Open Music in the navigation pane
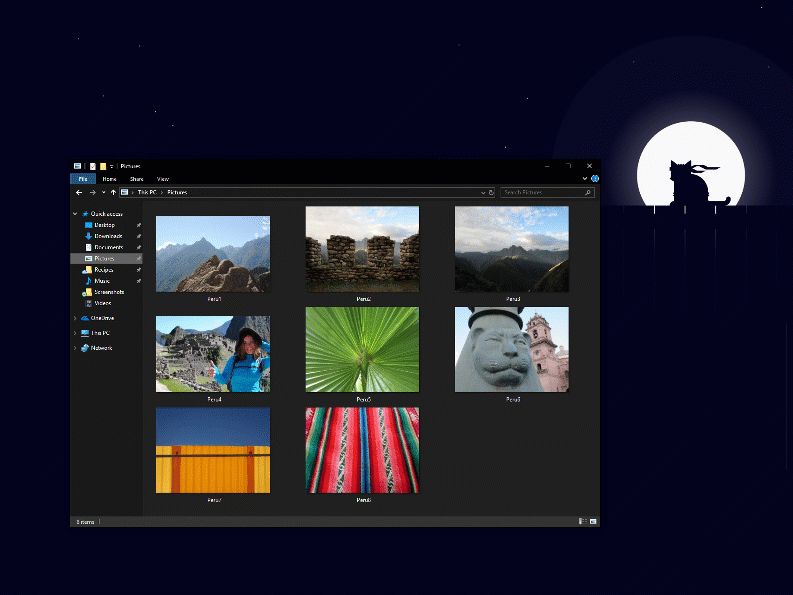 click(x=102, y=281)
